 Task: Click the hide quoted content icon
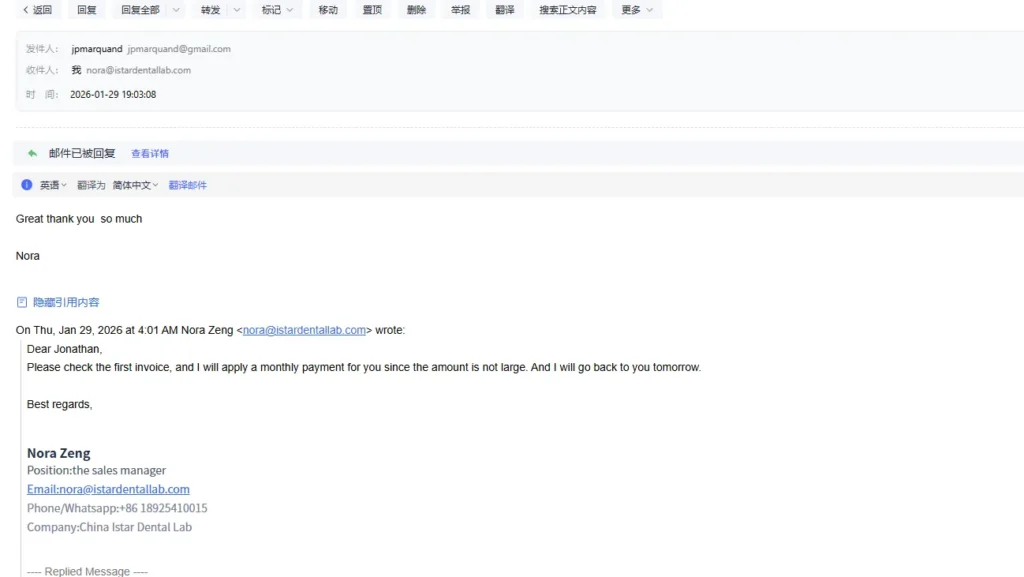tap(22, 302)
